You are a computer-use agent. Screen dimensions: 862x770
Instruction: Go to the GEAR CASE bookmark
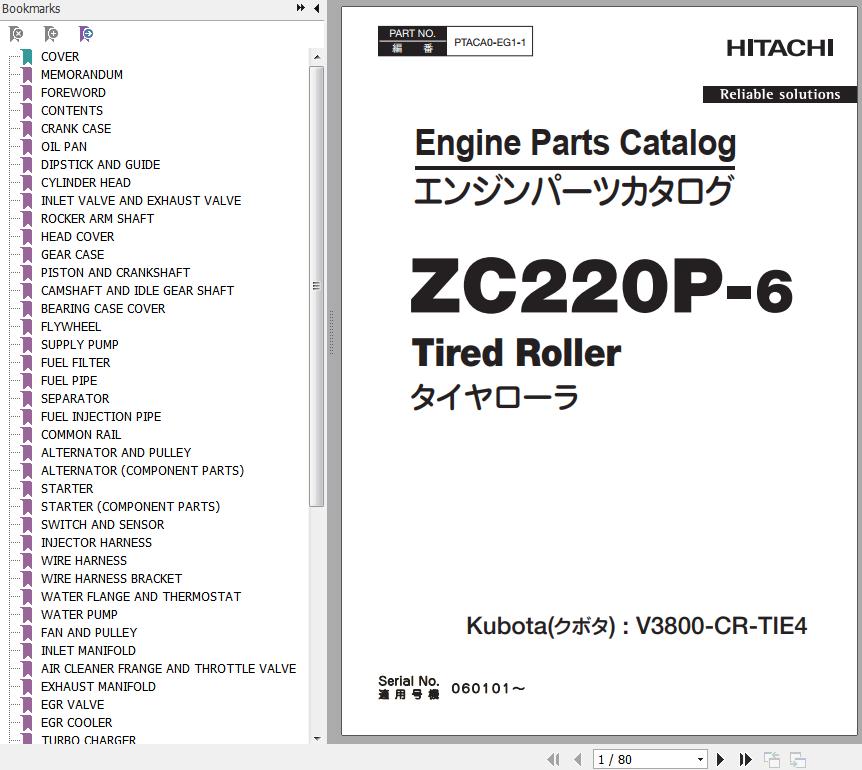73,254
